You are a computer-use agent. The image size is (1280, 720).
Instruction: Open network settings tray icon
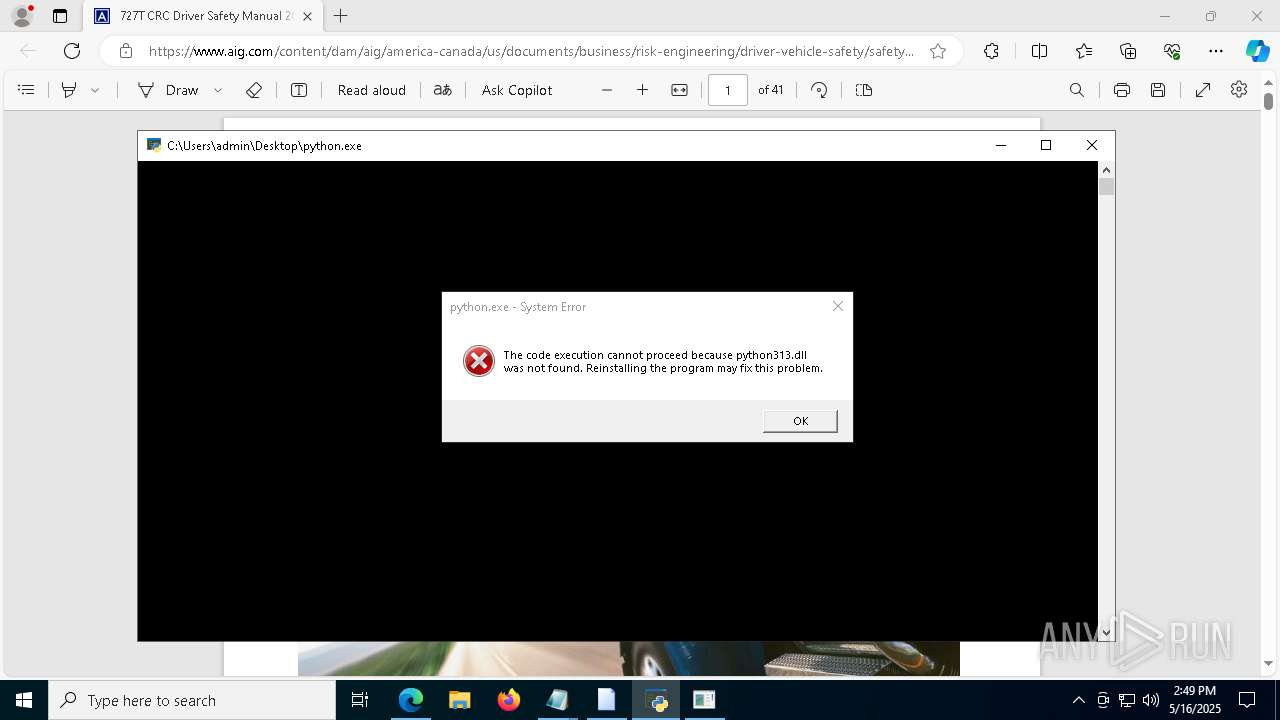(x=1127, y=700)
